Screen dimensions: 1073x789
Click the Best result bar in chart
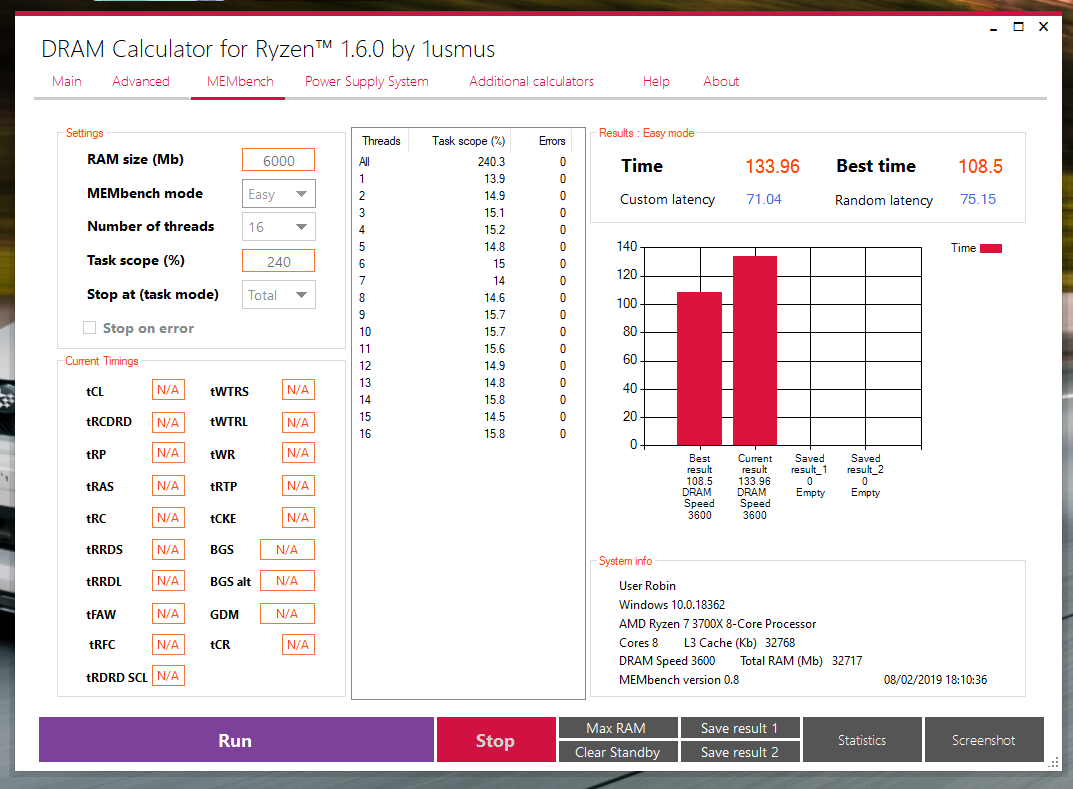click(699, 369)
